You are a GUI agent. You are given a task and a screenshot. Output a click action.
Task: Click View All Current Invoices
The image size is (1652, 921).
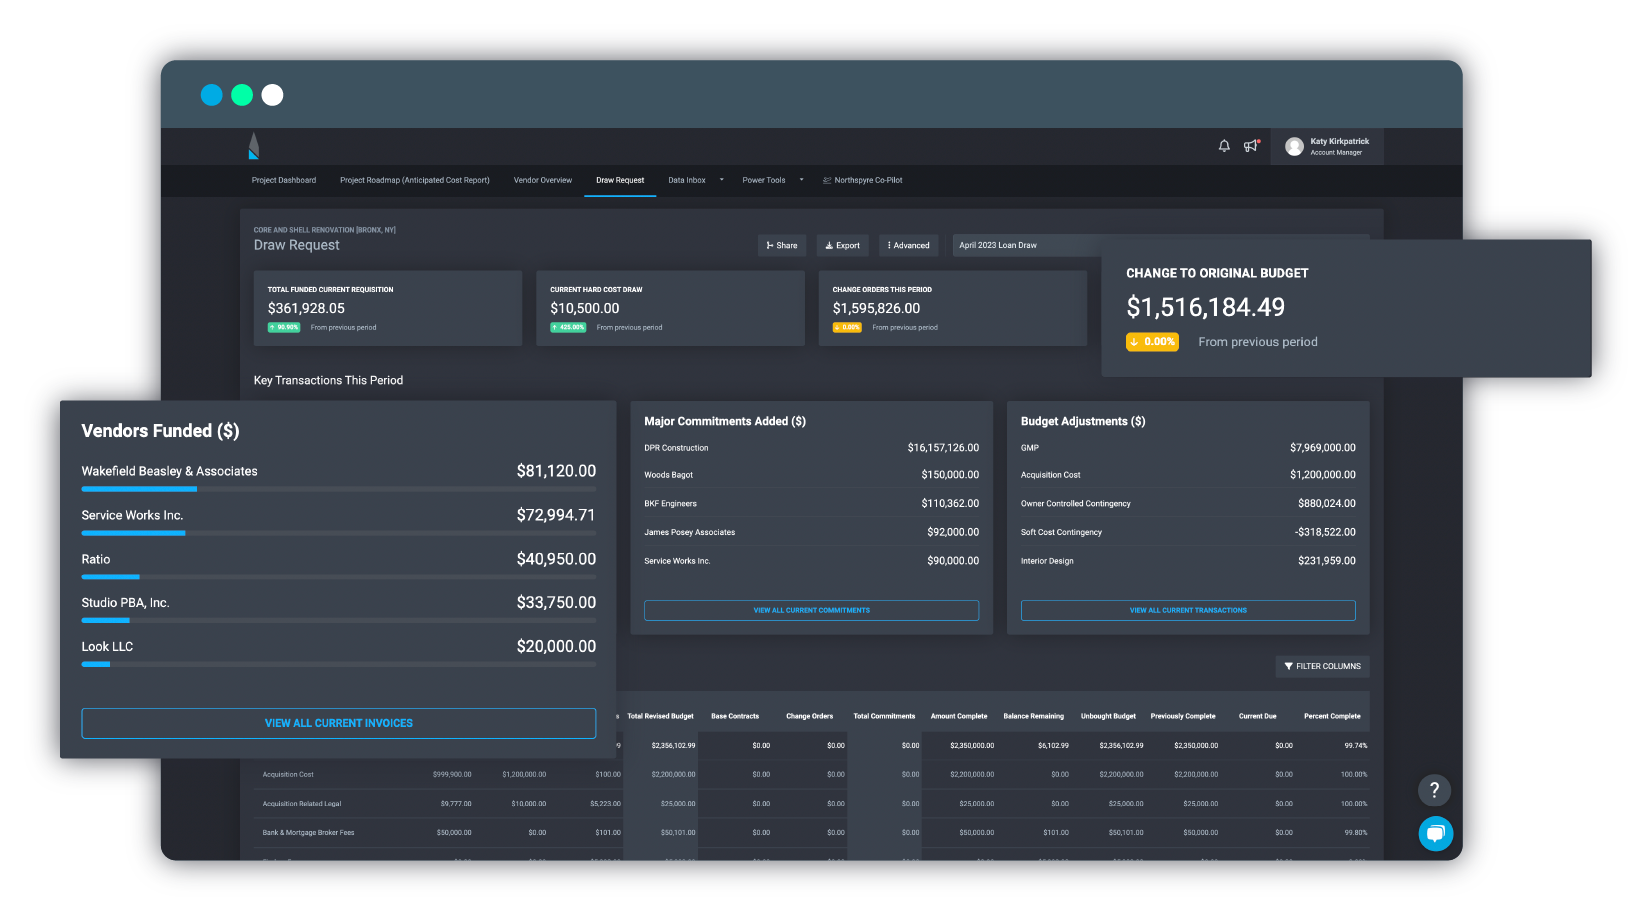coord(339,723)
